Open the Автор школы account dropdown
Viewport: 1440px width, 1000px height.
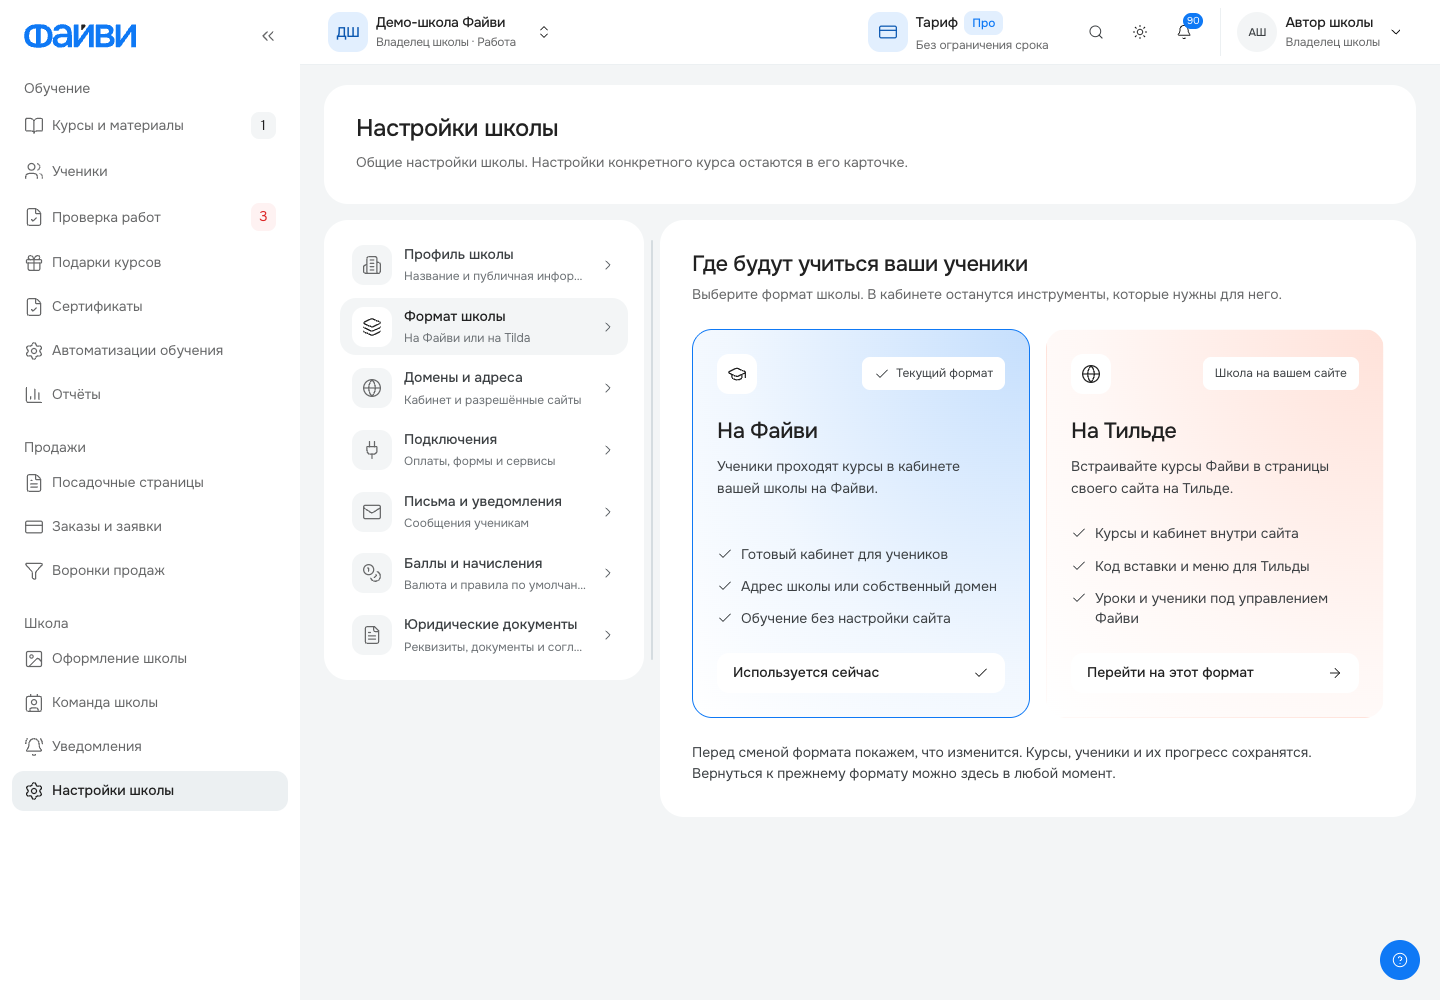[x=1396, y=32]
